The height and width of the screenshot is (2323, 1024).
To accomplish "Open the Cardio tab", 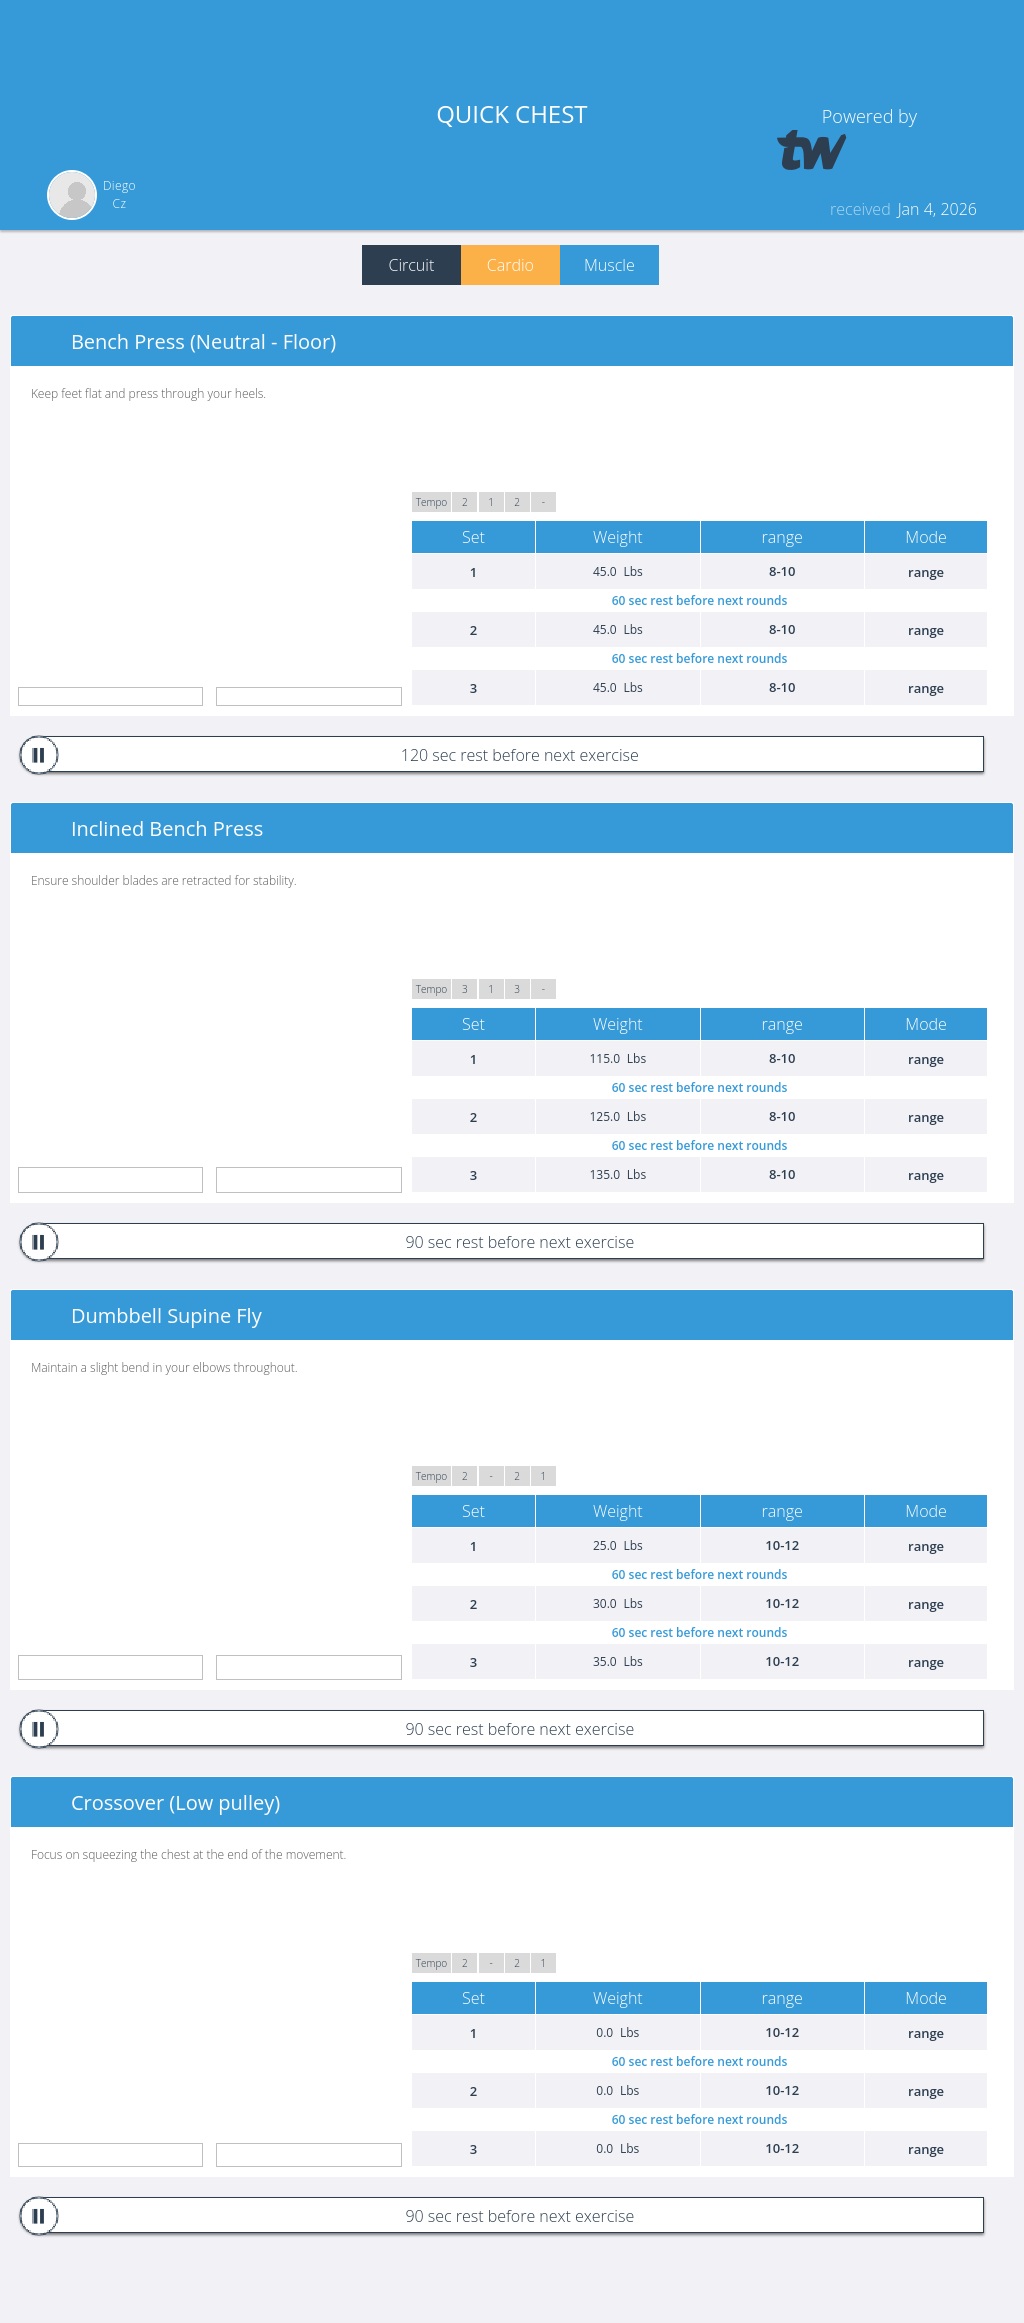I will click(510, 265).
